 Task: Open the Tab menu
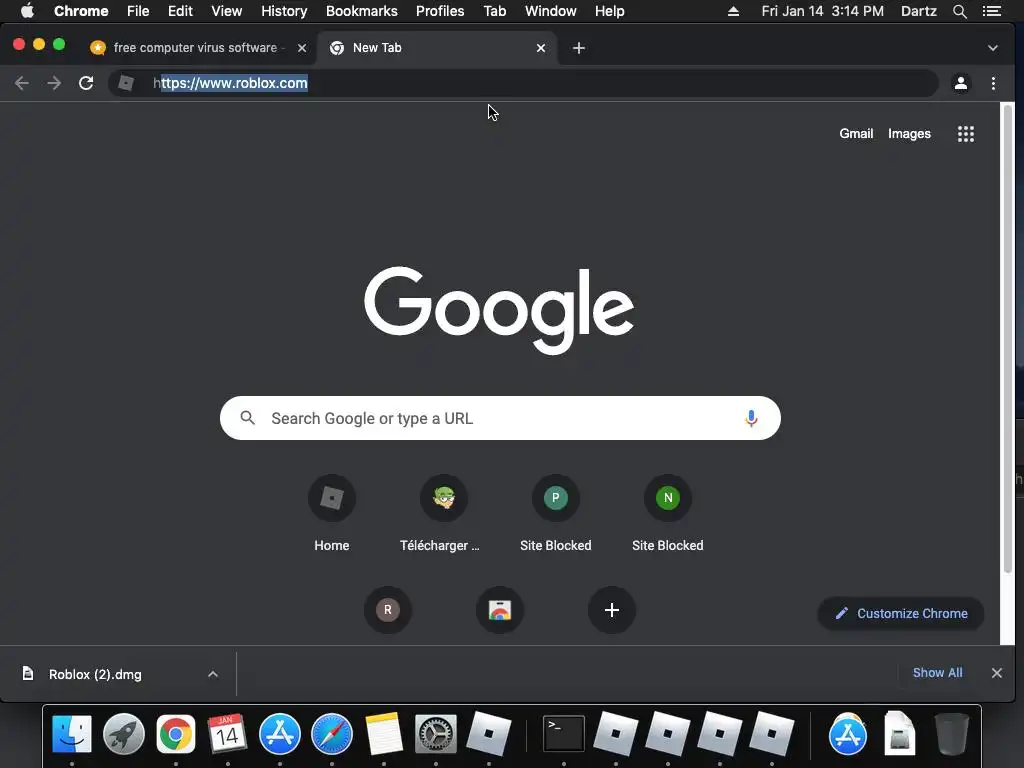tap(495, 11)
